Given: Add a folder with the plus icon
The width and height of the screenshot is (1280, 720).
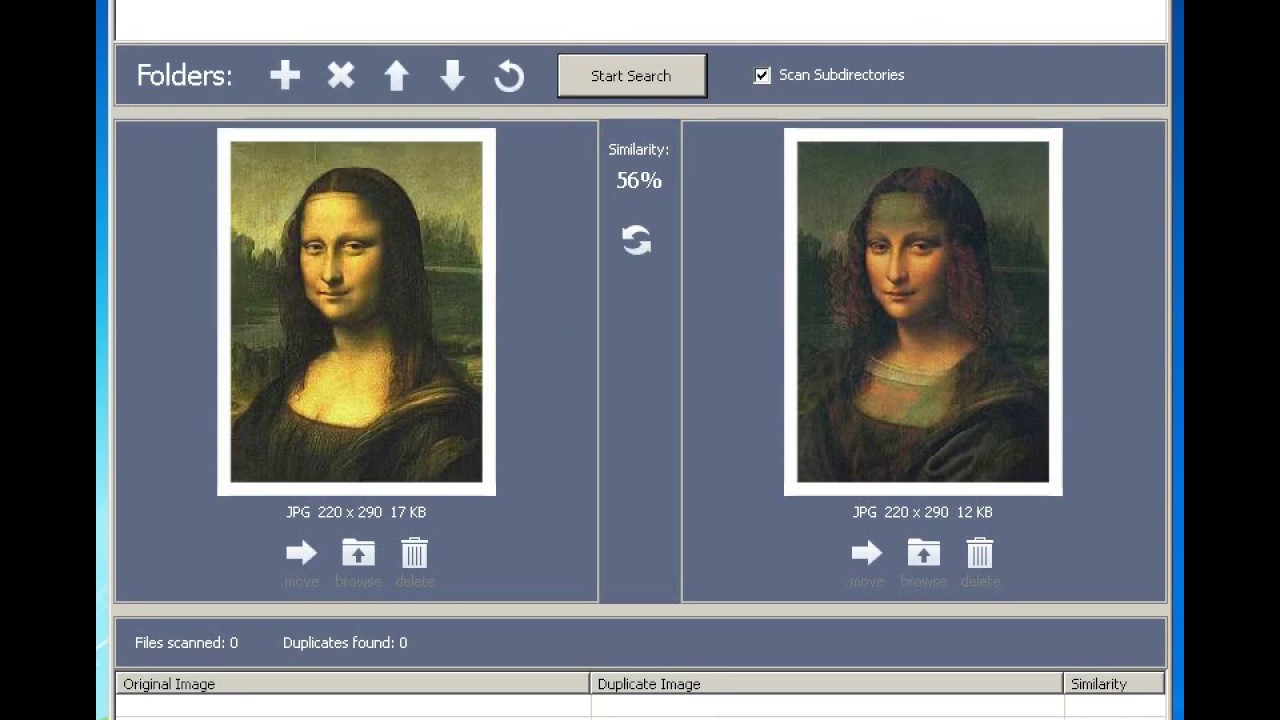Looking at the screenshot, I should [285, 76].
